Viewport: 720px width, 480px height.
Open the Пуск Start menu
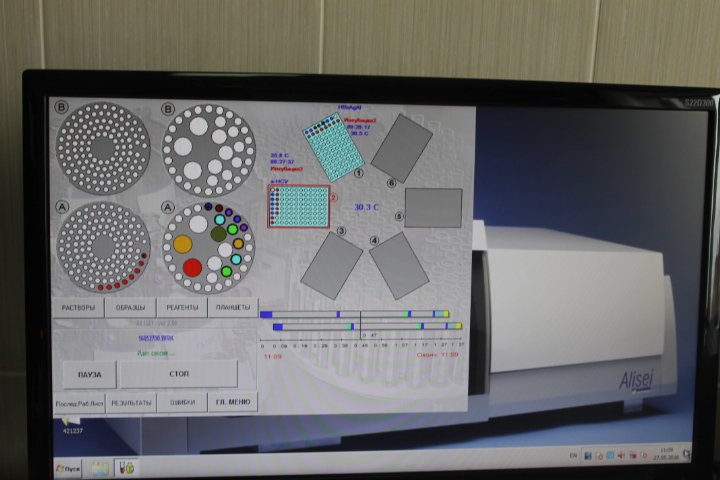(x=68, y=469)
